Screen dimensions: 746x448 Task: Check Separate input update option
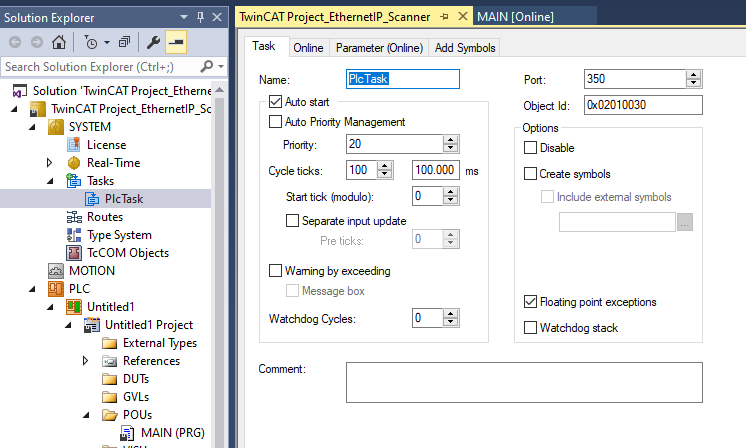point(292,221)
